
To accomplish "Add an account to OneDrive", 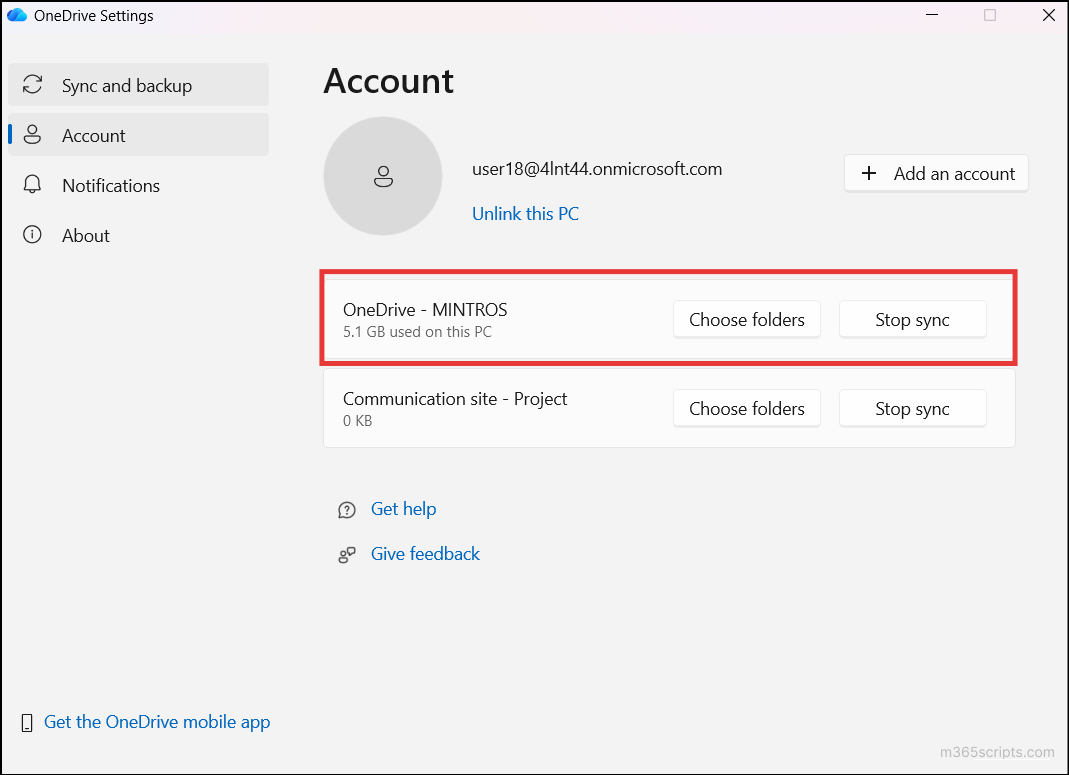I will coord(936,173).
